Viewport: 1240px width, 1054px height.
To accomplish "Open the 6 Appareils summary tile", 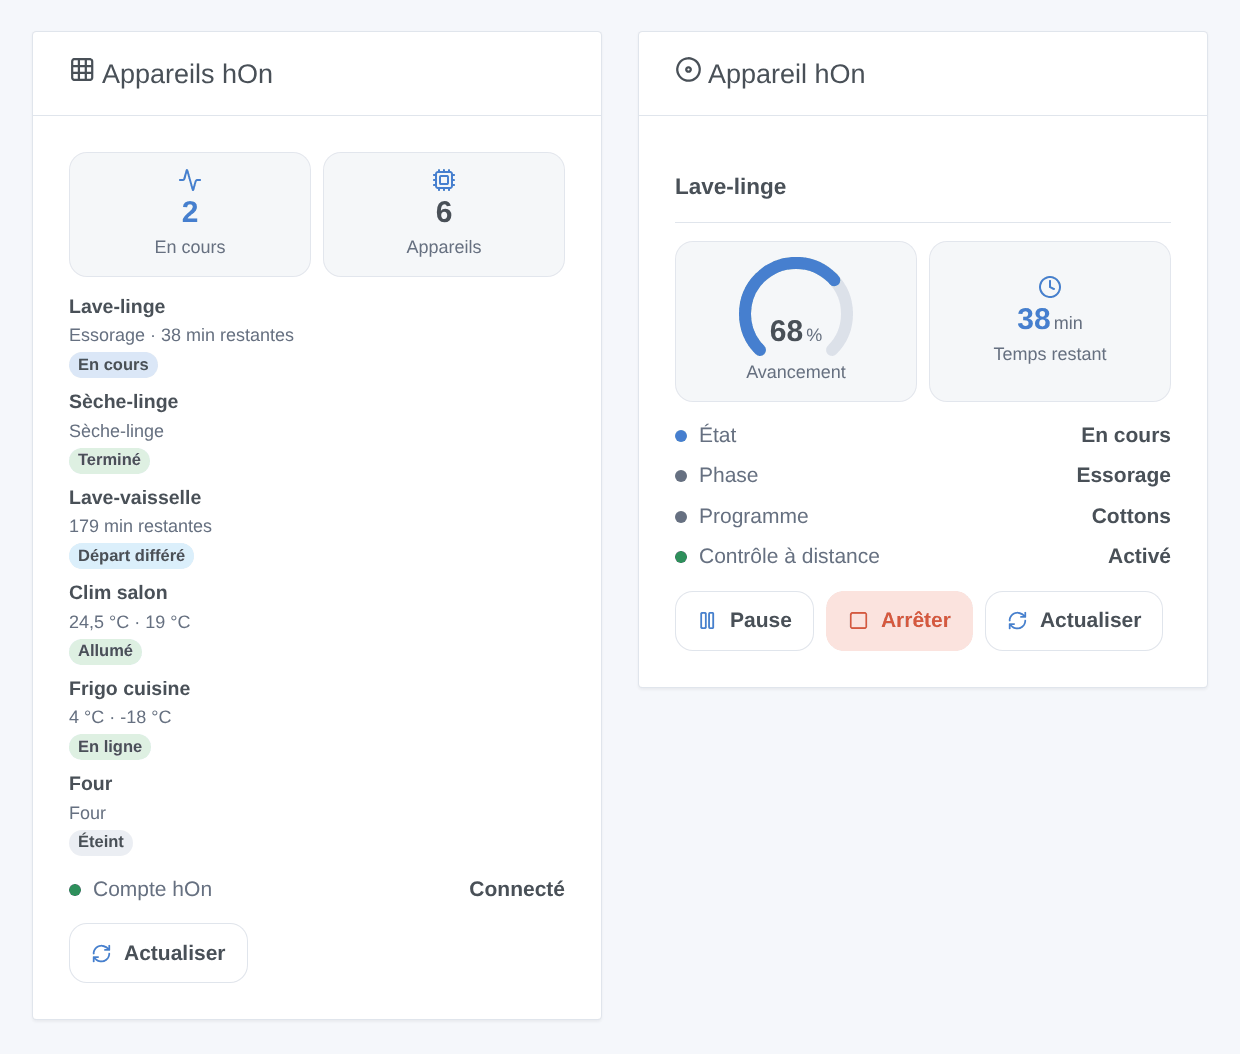I will (x=444, y=215).
